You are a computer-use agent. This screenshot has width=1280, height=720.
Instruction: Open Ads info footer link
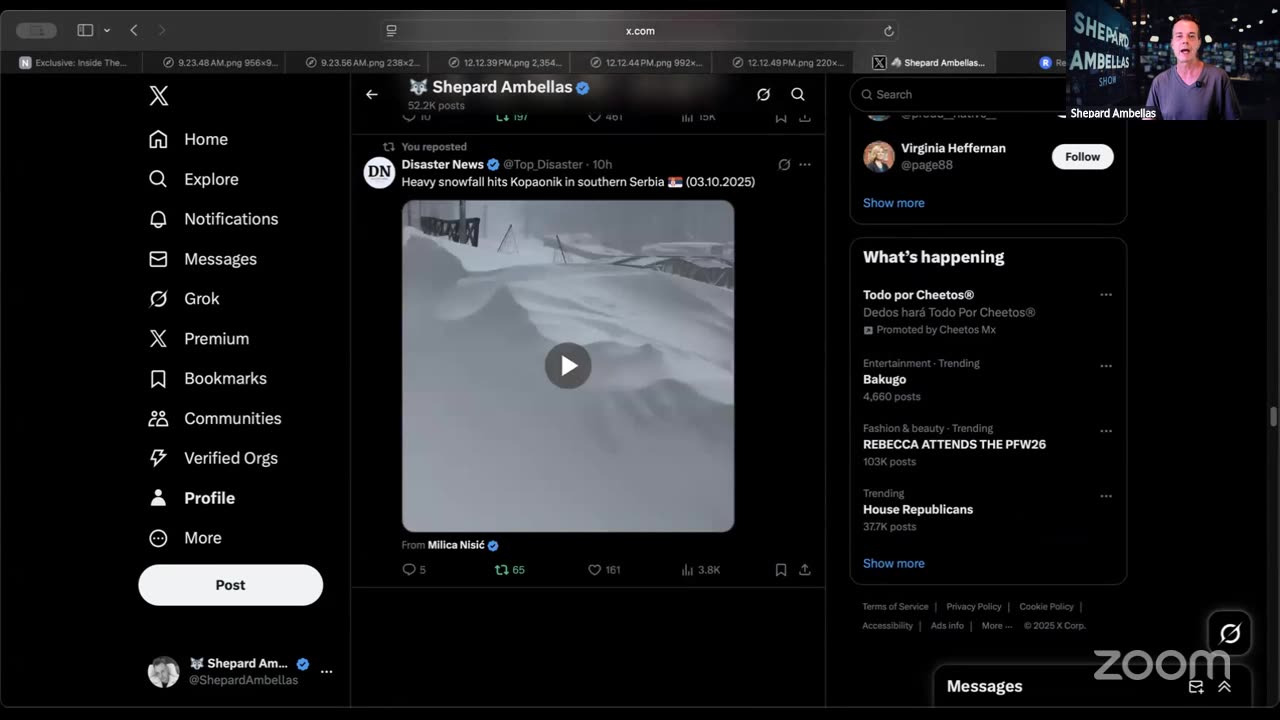(947, 626)
